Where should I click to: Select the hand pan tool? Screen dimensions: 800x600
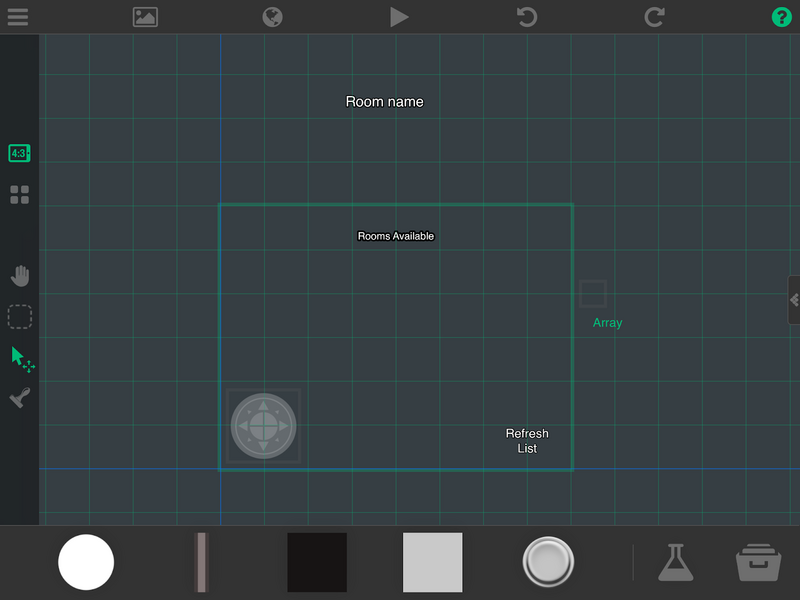pos(20,276)
